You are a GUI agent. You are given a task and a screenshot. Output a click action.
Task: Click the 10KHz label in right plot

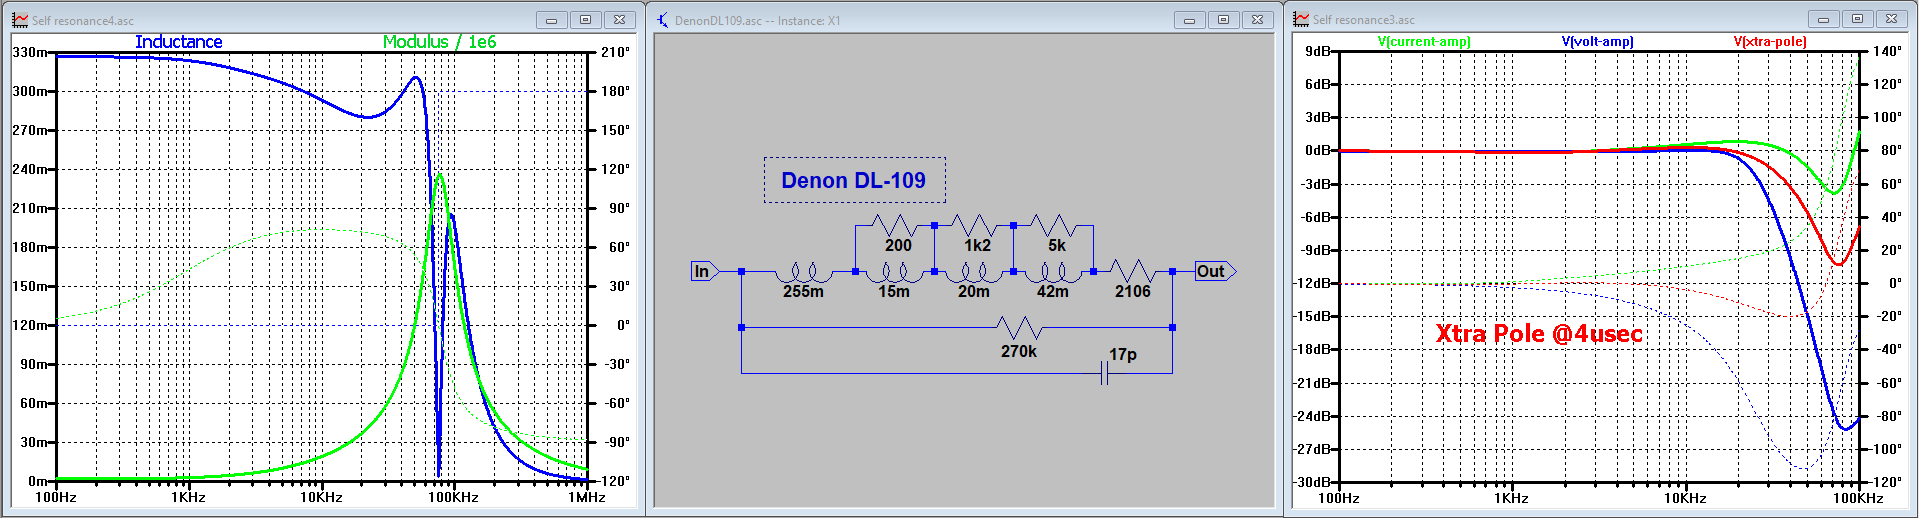coord(1685,498)
